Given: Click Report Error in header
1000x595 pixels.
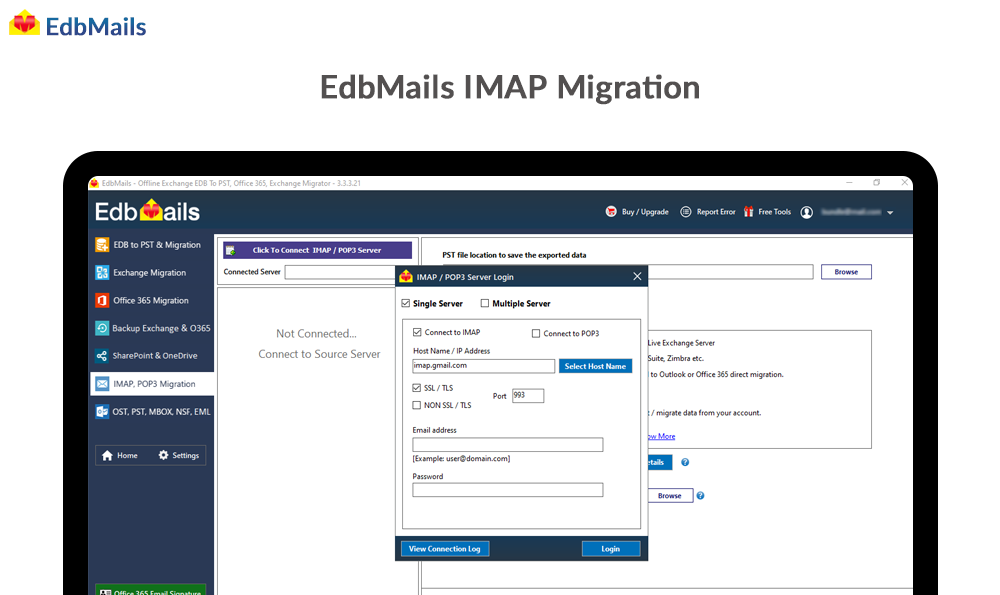Looking at the screenshot, I should (707, 212).
